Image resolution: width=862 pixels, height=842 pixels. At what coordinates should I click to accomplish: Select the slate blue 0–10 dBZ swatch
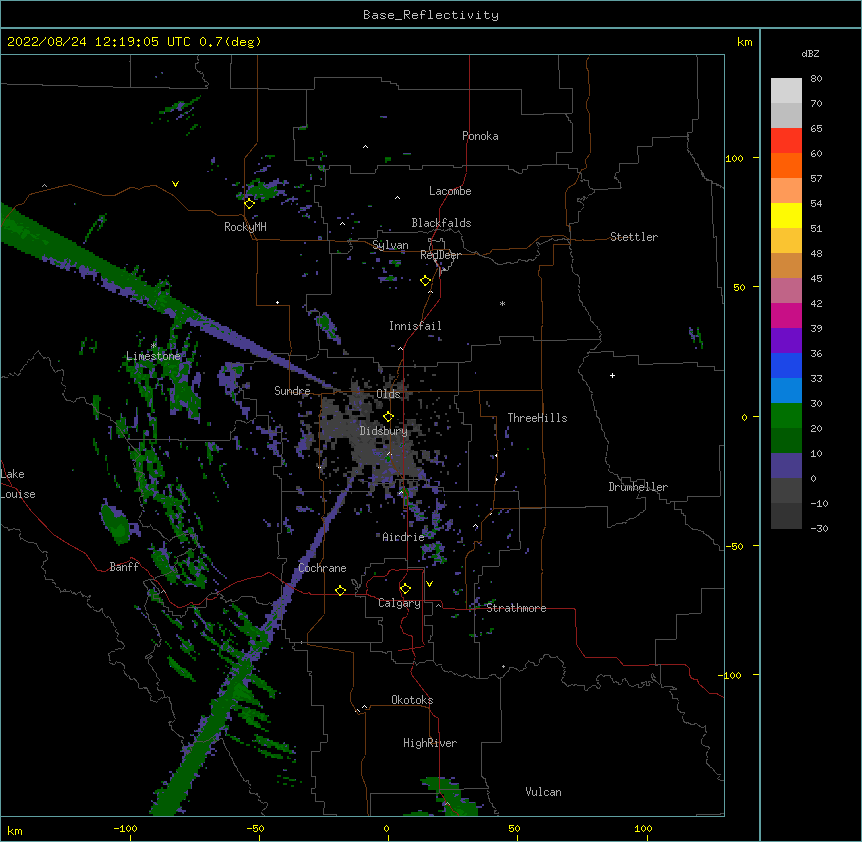(786, 466)
